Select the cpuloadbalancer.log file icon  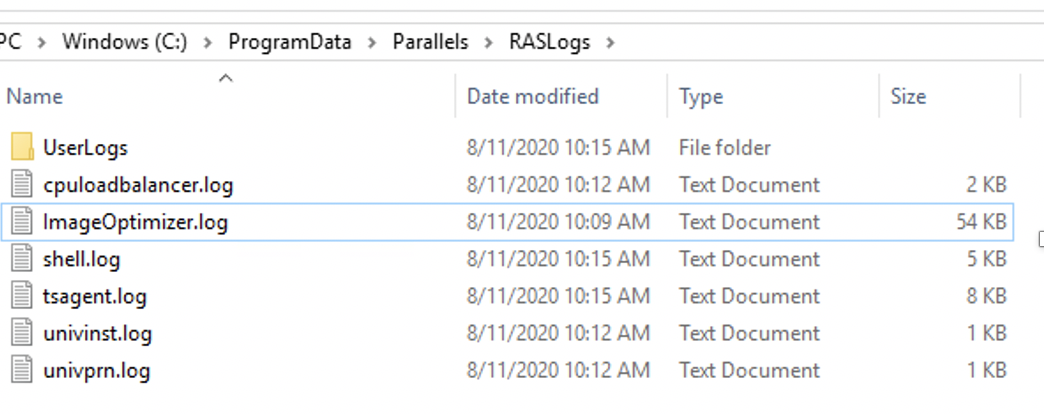pos(22,185)
